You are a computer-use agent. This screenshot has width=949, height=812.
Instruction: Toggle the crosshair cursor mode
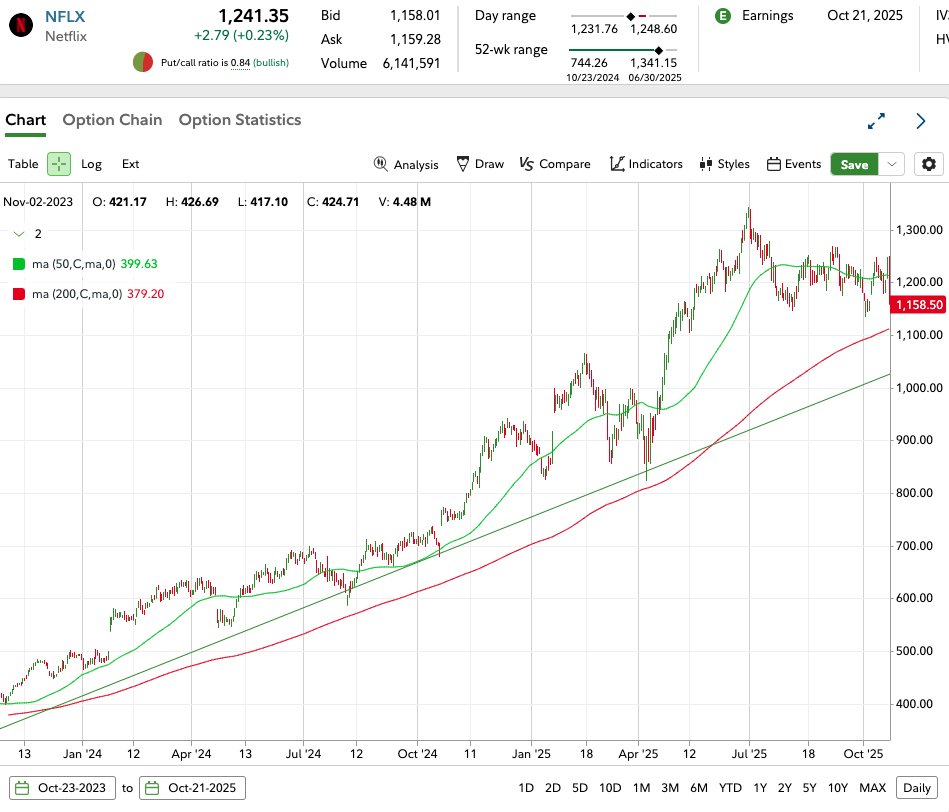coord(61,163)
